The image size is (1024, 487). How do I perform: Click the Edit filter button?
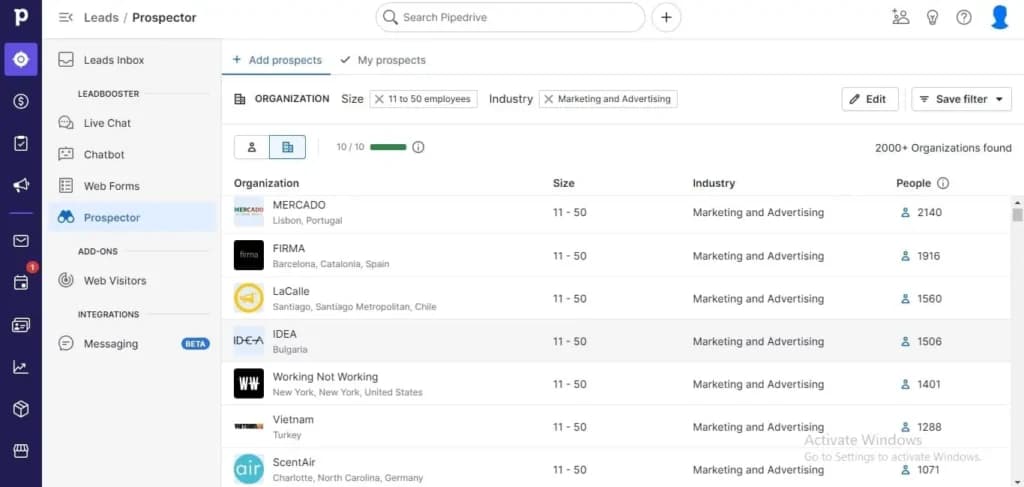pyautogui.click(x=870, y=99)
